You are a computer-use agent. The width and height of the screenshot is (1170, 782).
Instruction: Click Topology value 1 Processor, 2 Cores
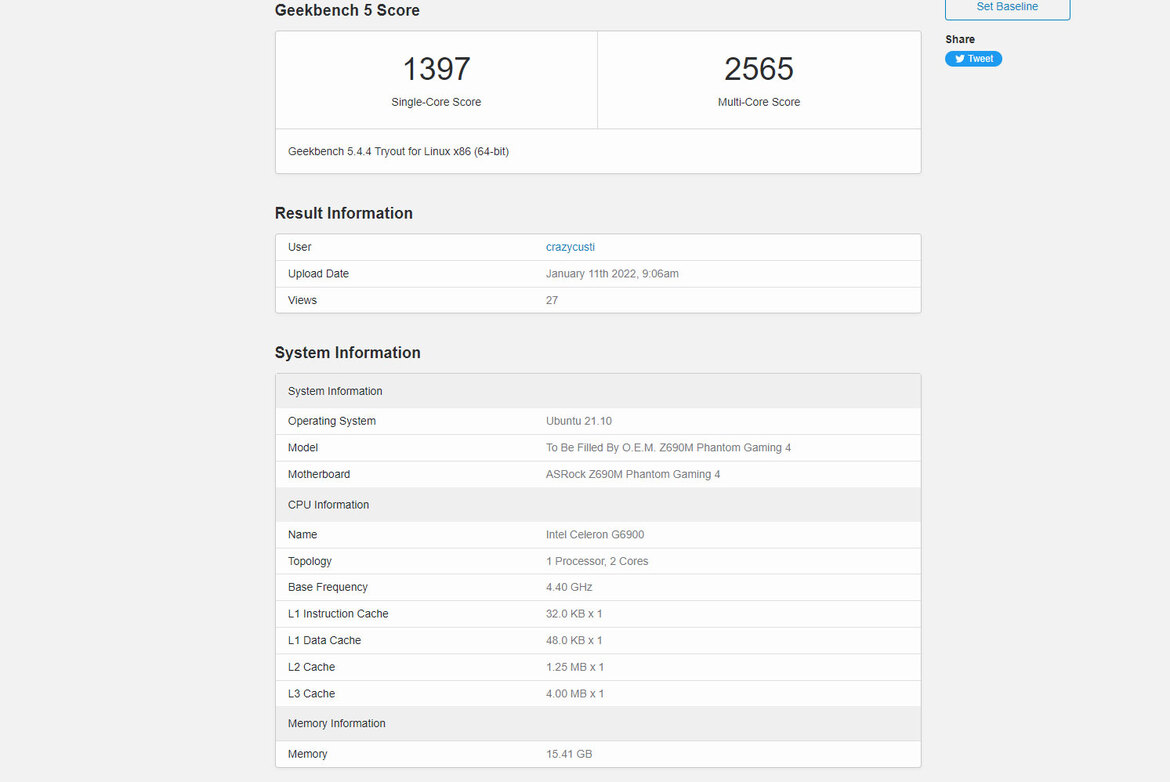point(597,561)
